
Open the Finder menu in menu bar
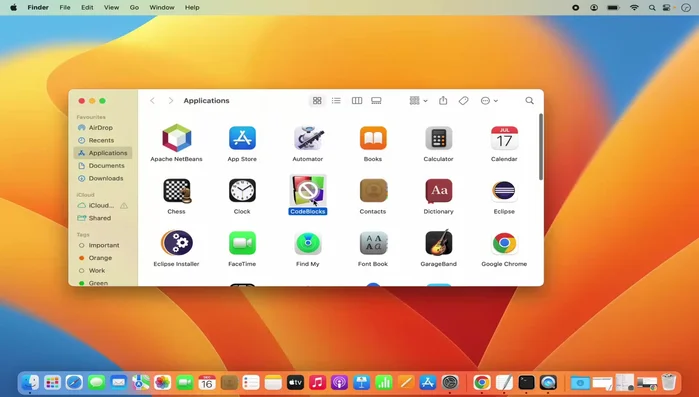(x=38, y=8)
